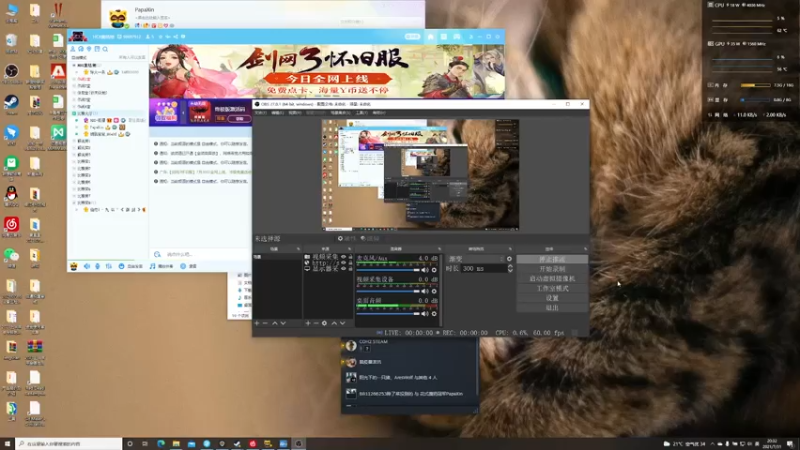The image size is (800, 450).
Task: Open NetEase Cloud Music desktop icon
Action: click(x=11, y=226)
